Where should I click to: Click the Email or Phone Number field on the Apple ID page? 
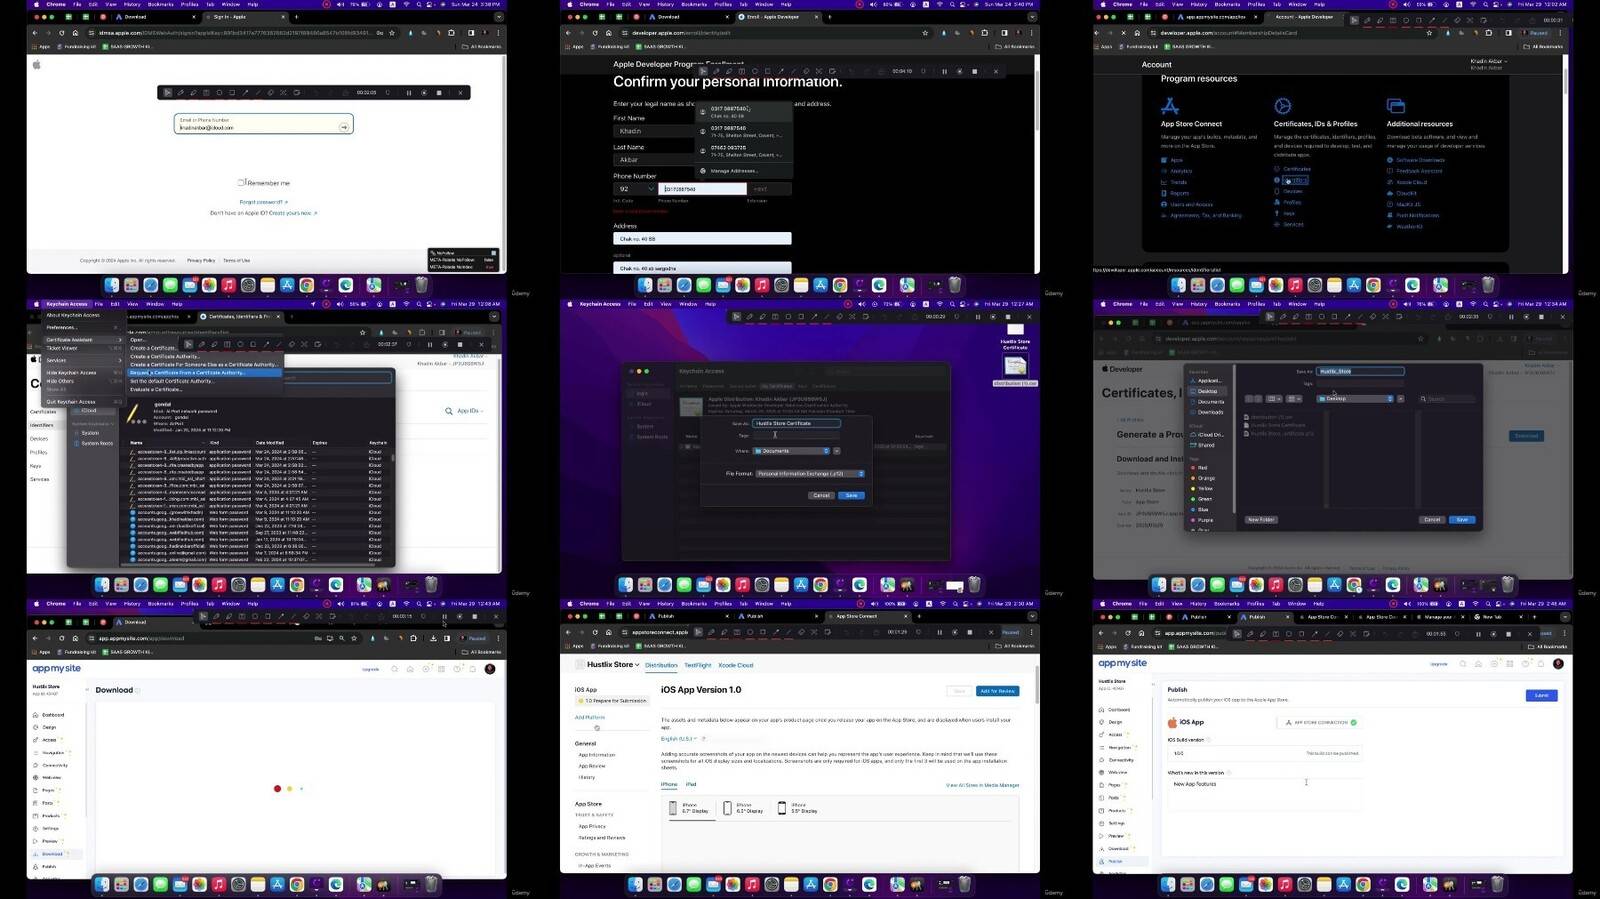point(264,124)
